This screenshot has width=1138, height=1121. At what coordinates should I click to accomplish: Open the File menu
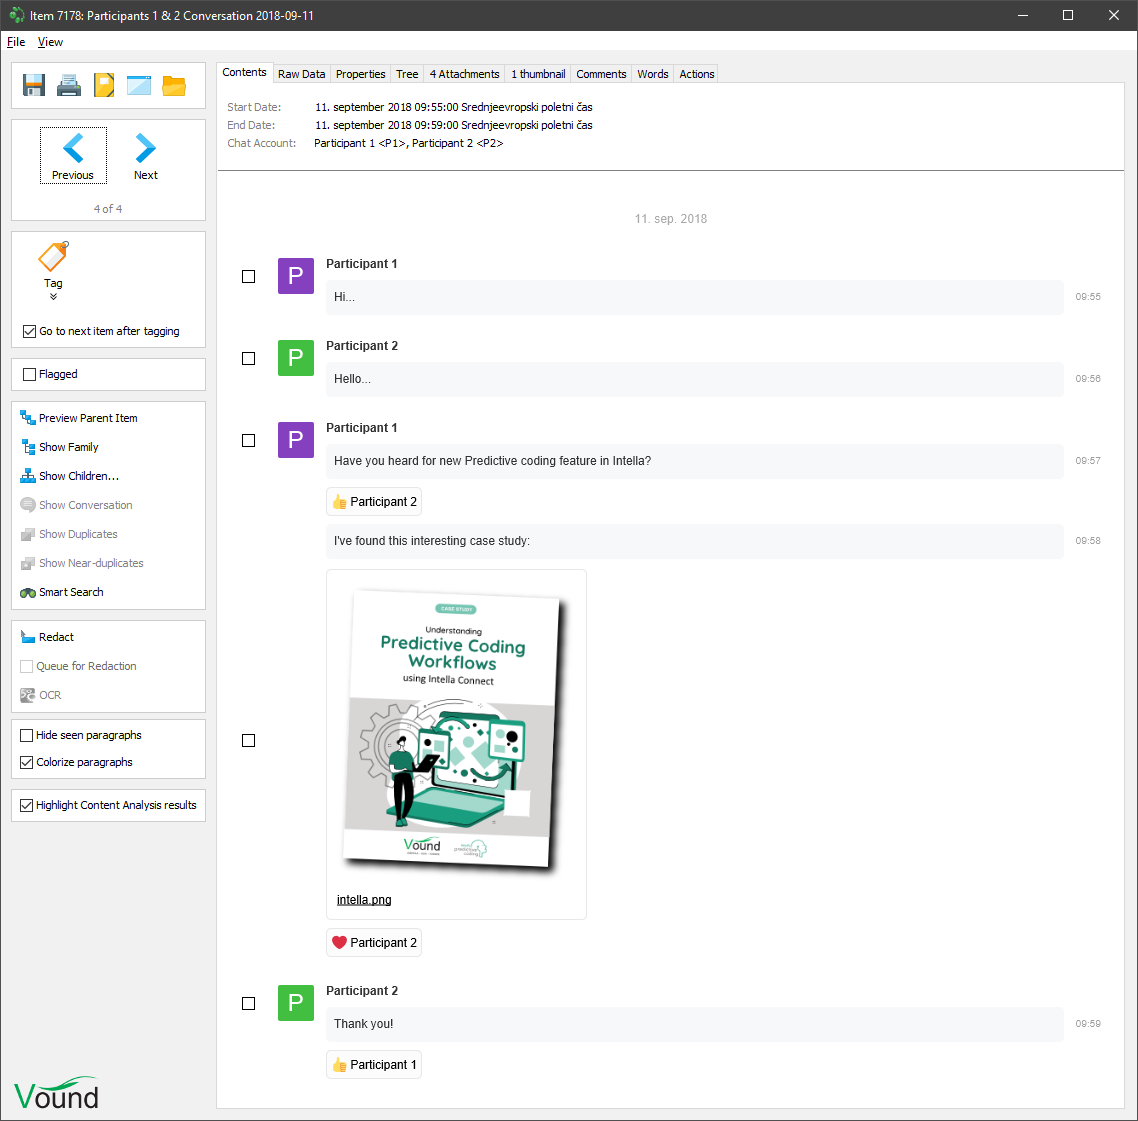[16, 42]
